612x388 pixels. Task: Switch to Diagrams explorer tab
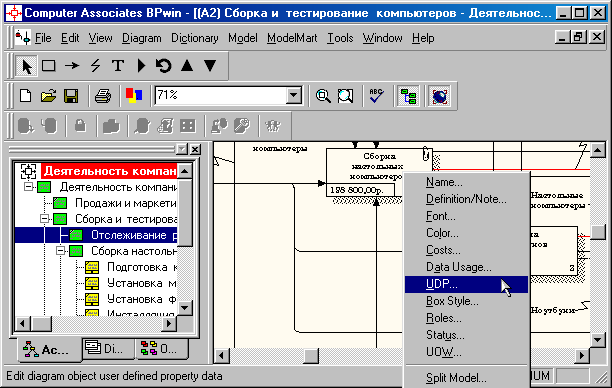(108, 348)
